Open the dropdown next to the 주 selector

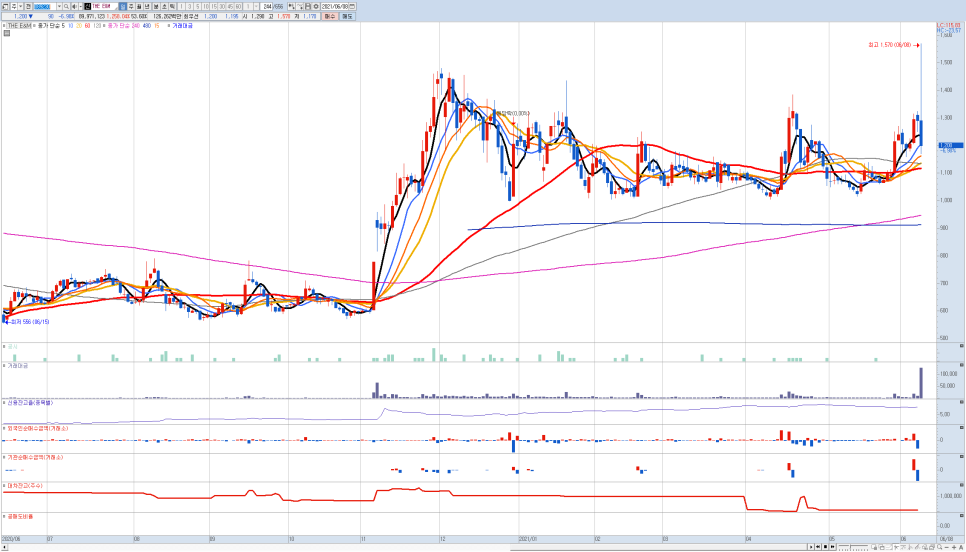(x=21, y=6)
